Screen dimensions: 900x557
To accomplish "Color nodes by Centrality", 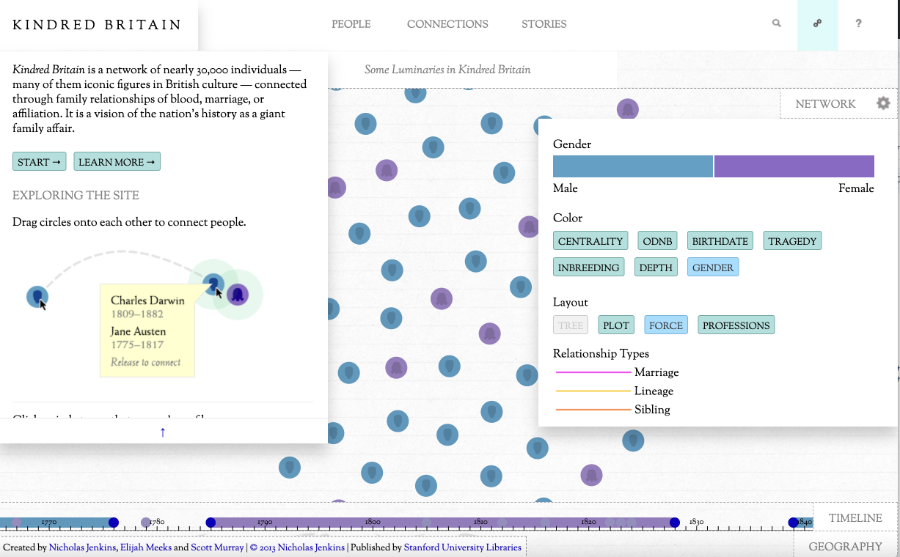I will pos(590,241).
